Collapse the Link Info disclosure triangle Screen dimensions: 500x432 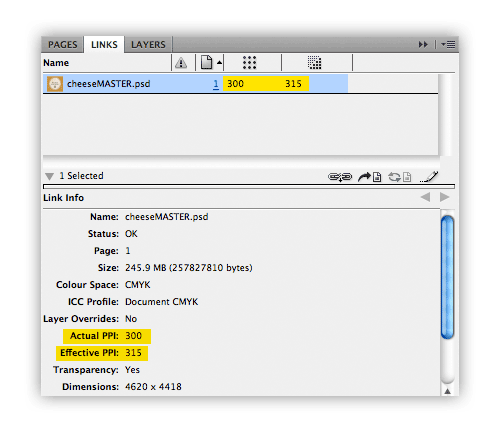click(49, 176)
